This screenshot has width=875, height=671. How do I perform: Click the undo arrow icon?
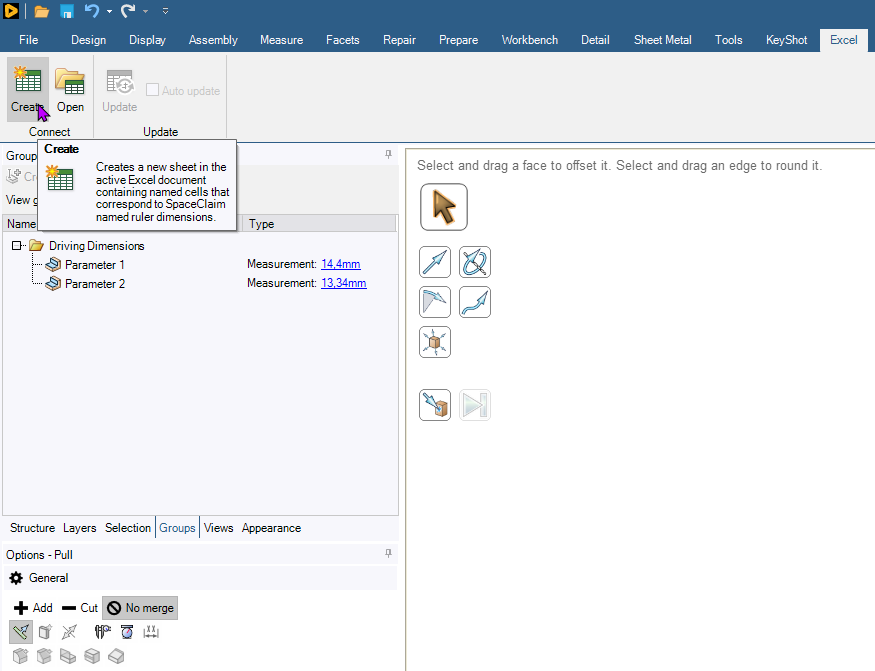(92, 11)
